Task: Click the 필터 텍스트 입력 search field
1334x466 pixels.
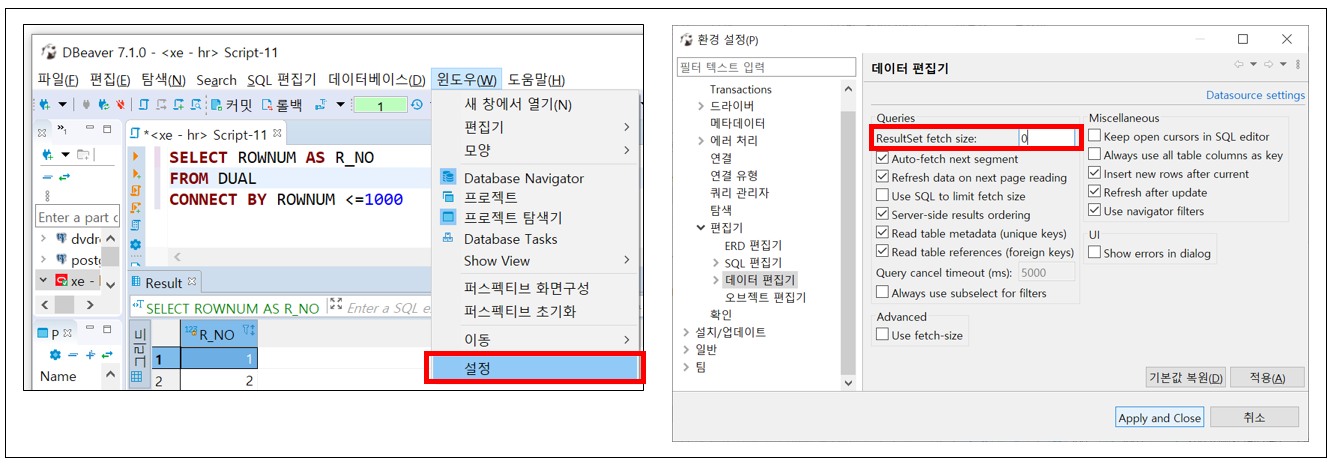Action: pyautogui.click(x=765, y=67)
